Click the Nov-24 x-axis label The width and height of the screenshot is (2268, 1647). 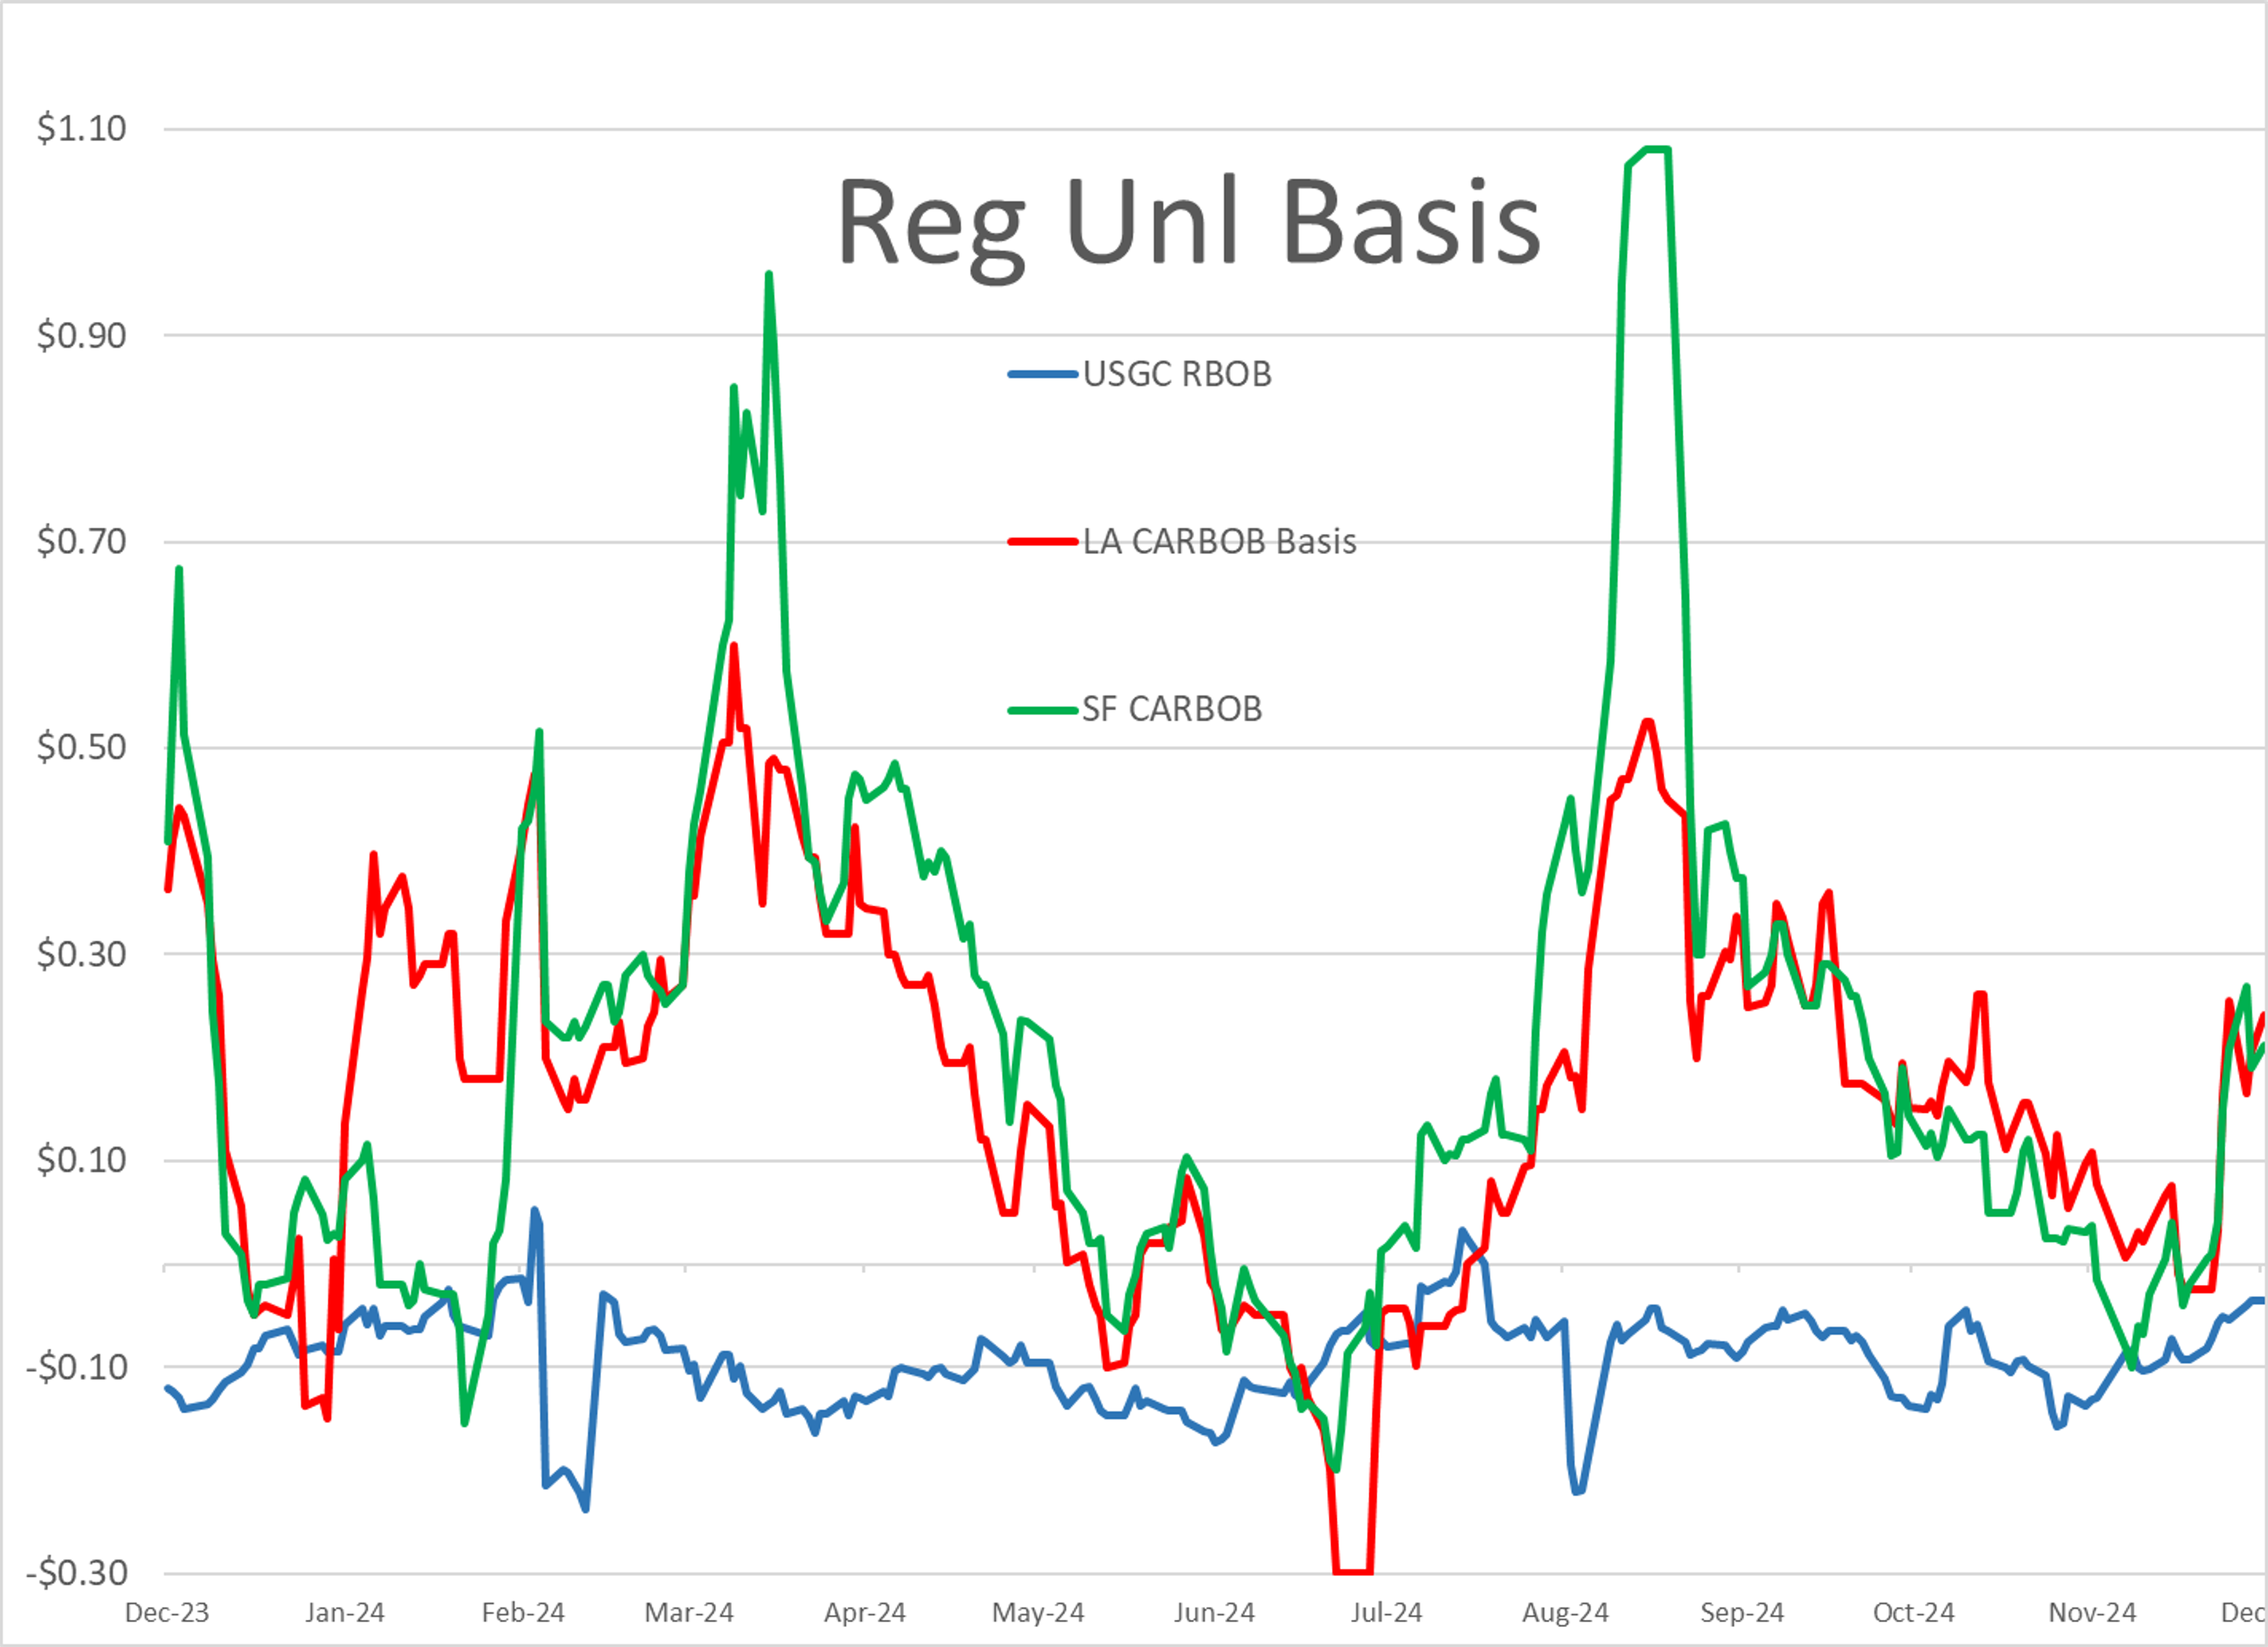click(2092, 1613)
